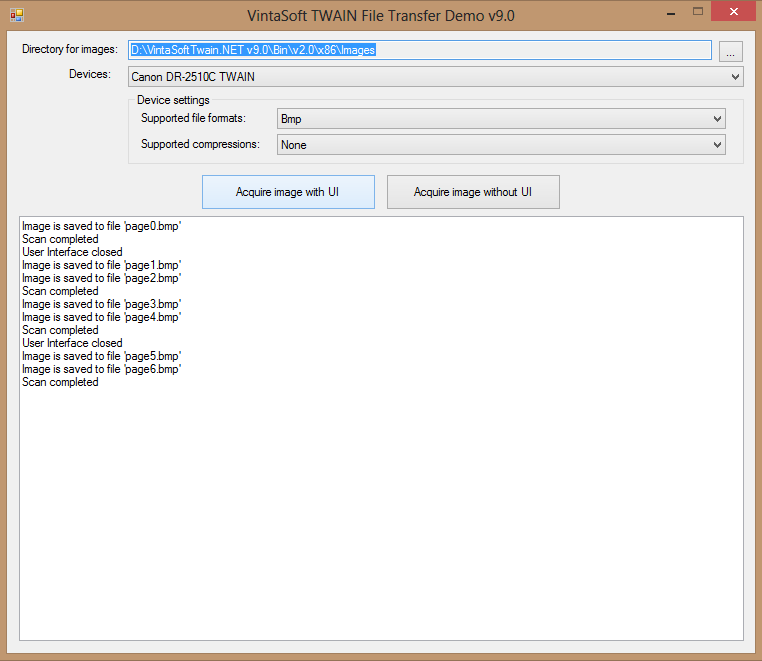Select log line 'page1.bmp' saved
Screen dimensions: 762x661
click(102, 265)
